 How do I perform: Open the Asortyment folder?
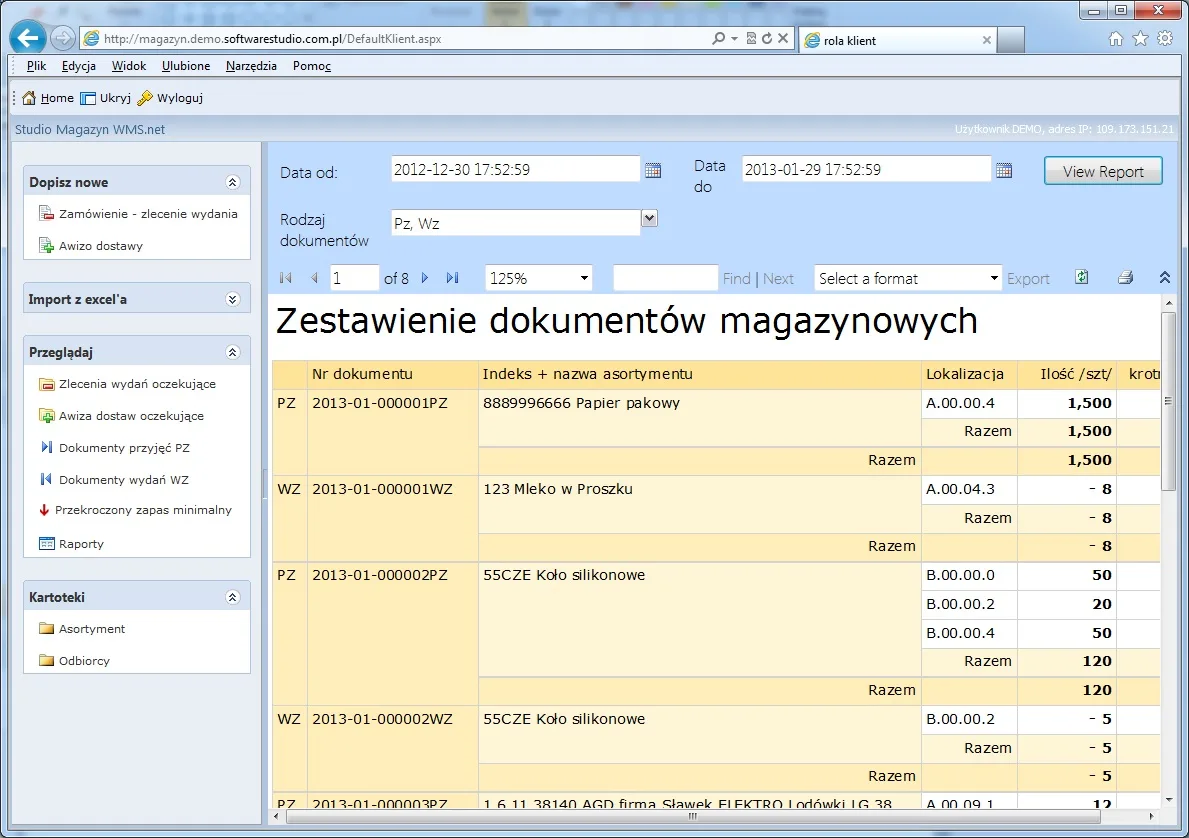(82, 629)
